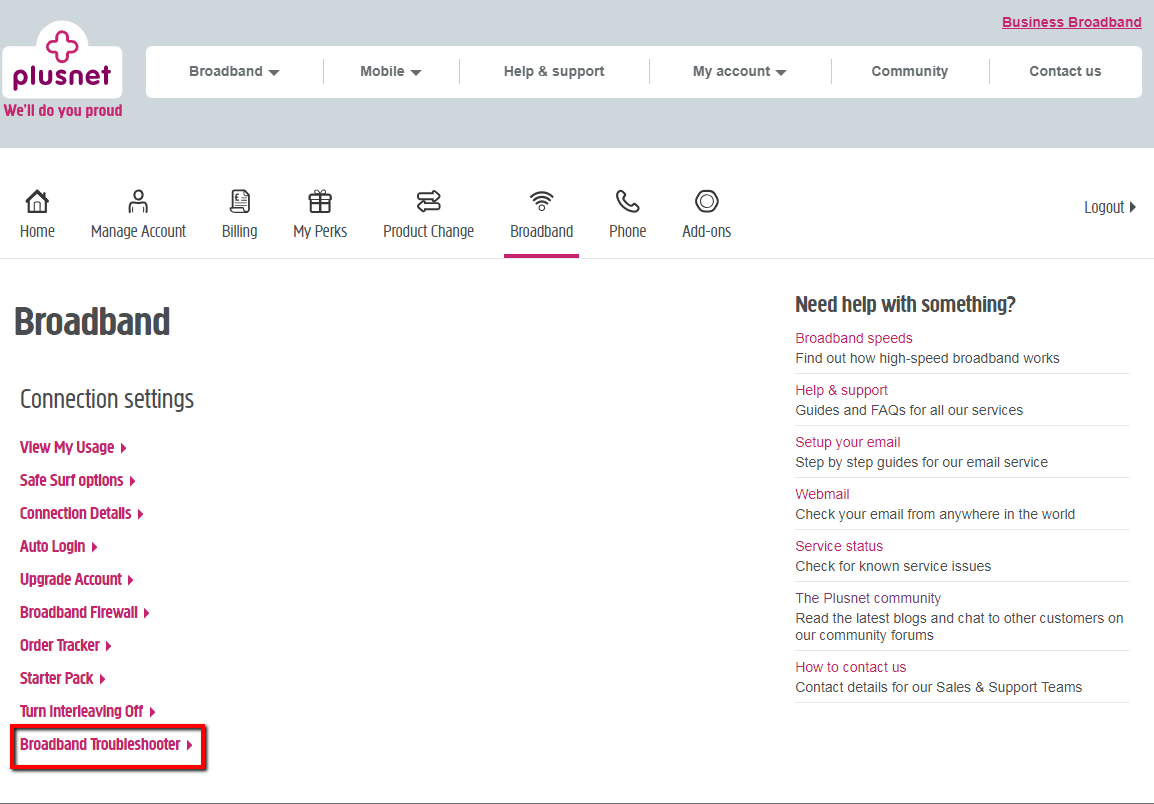Open Product Change via its arrows icon
This screenshot has height=804, width=1154.
(428, 213)
